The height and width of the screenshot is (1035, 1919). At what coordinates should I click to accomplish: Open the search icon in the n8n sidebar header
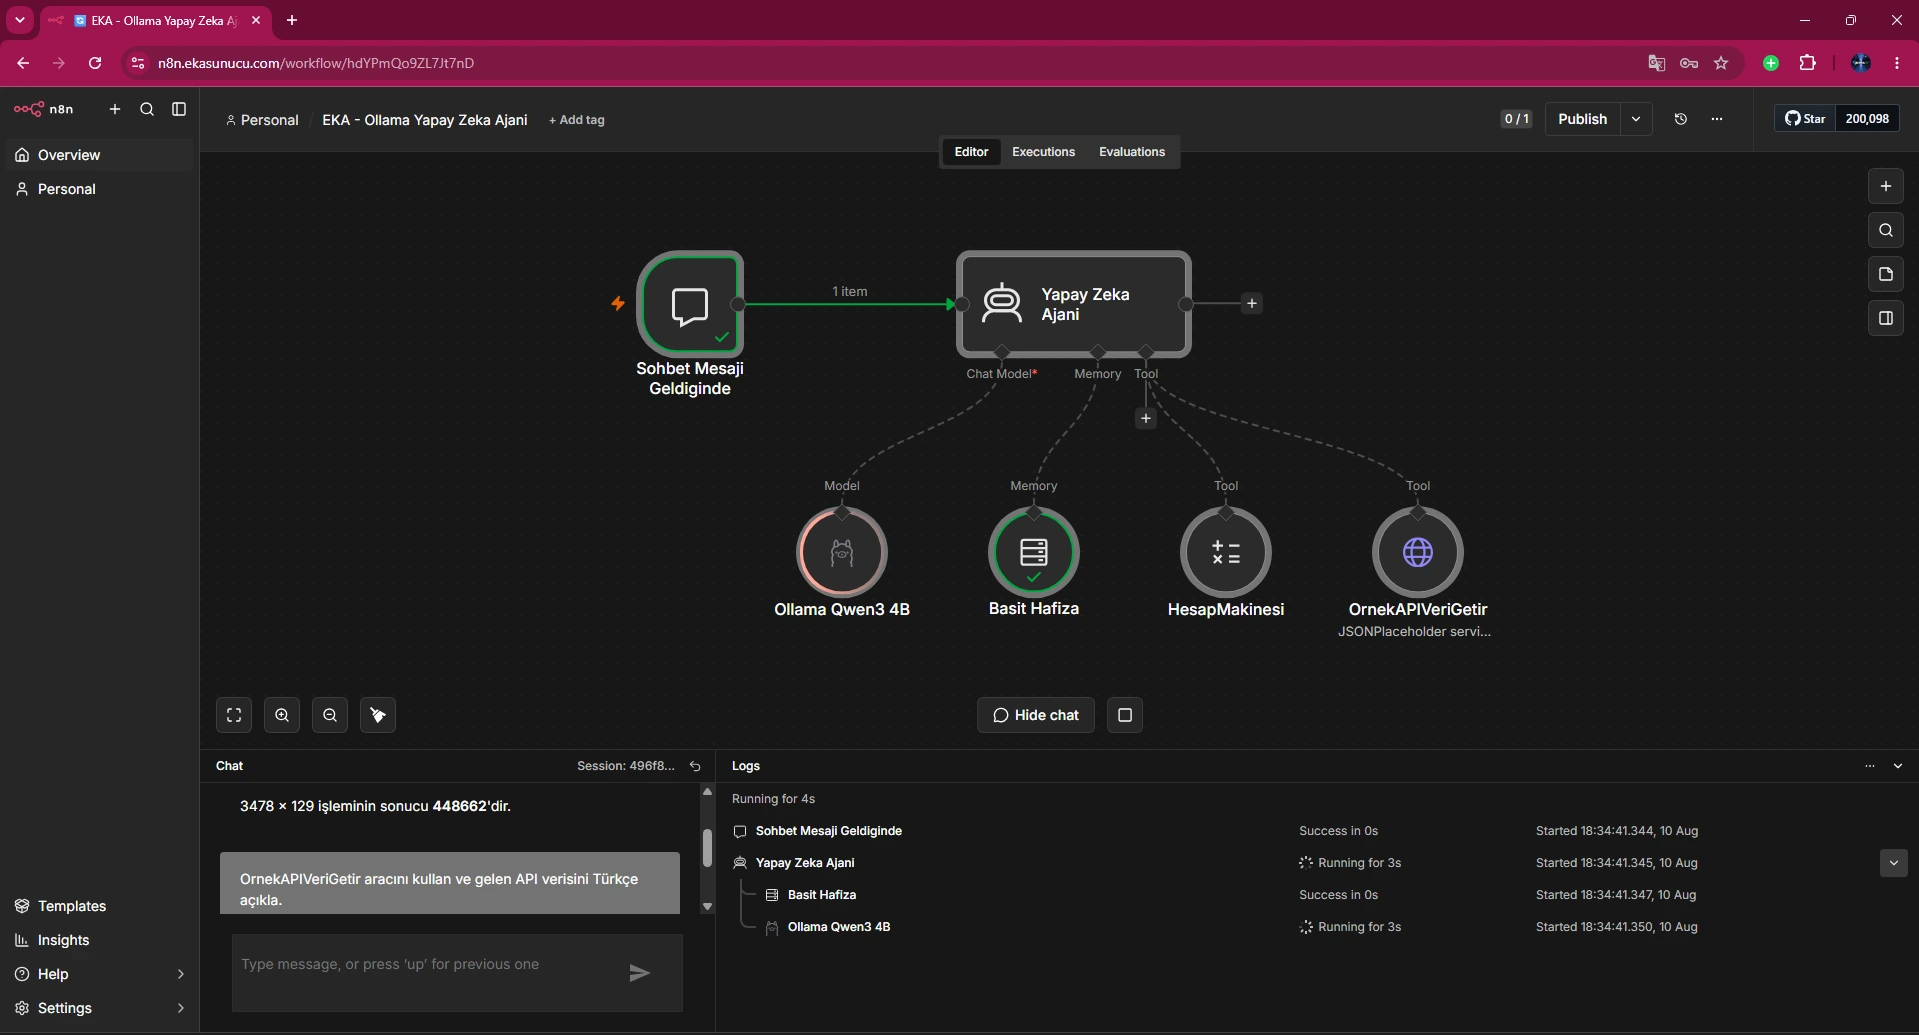point(147,109)
